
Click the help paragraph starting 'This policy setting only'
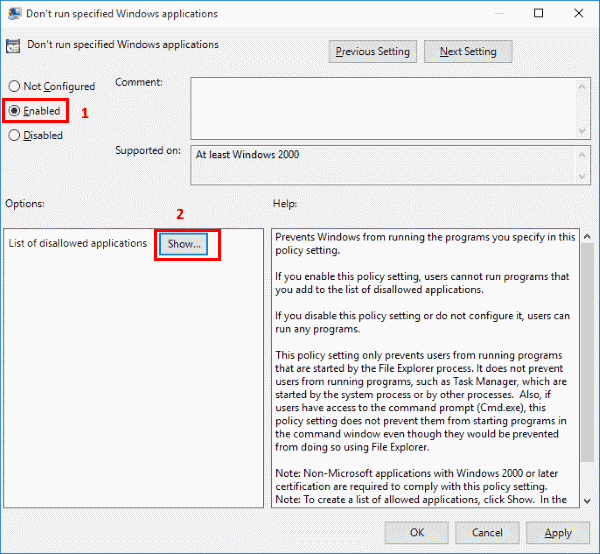click(x=421, y=401)
